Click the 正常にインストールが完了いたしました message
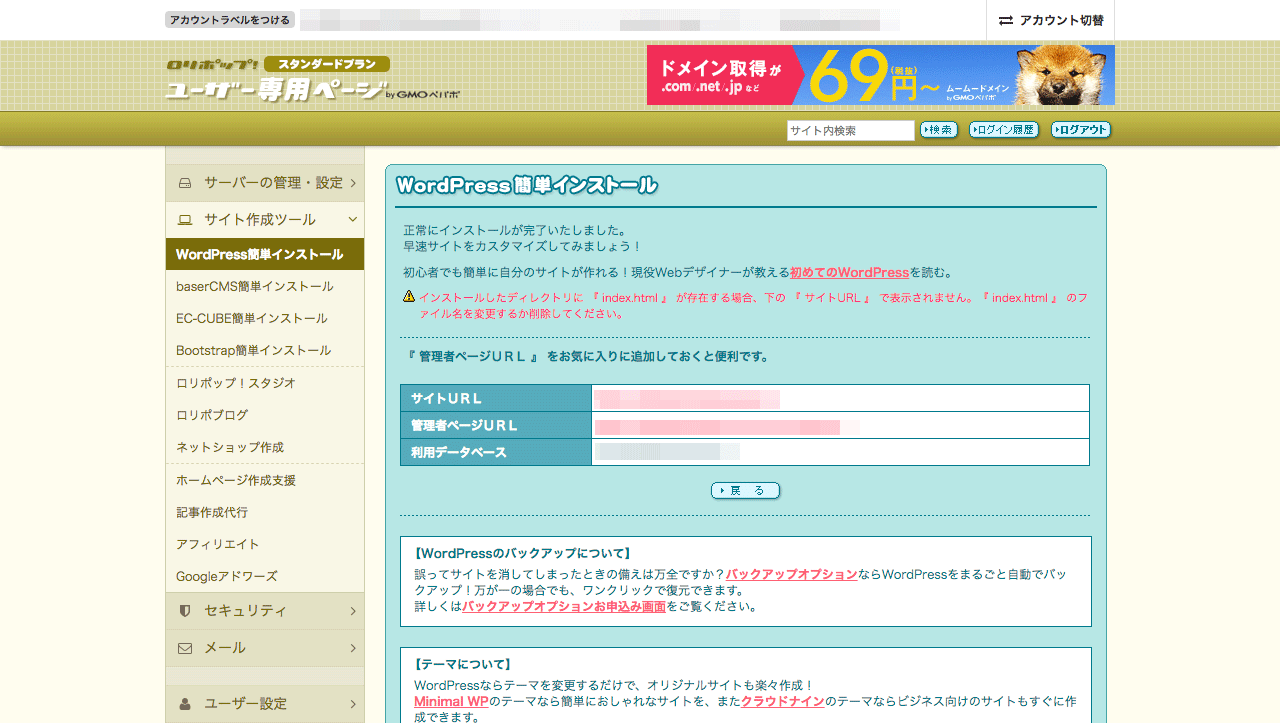This screenshot has height=723, width=1280. 515,230
